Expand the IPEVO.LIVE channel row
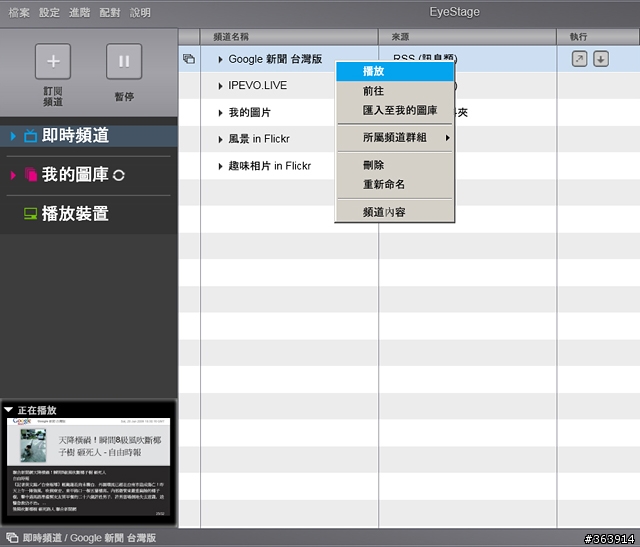 point(220,86)
